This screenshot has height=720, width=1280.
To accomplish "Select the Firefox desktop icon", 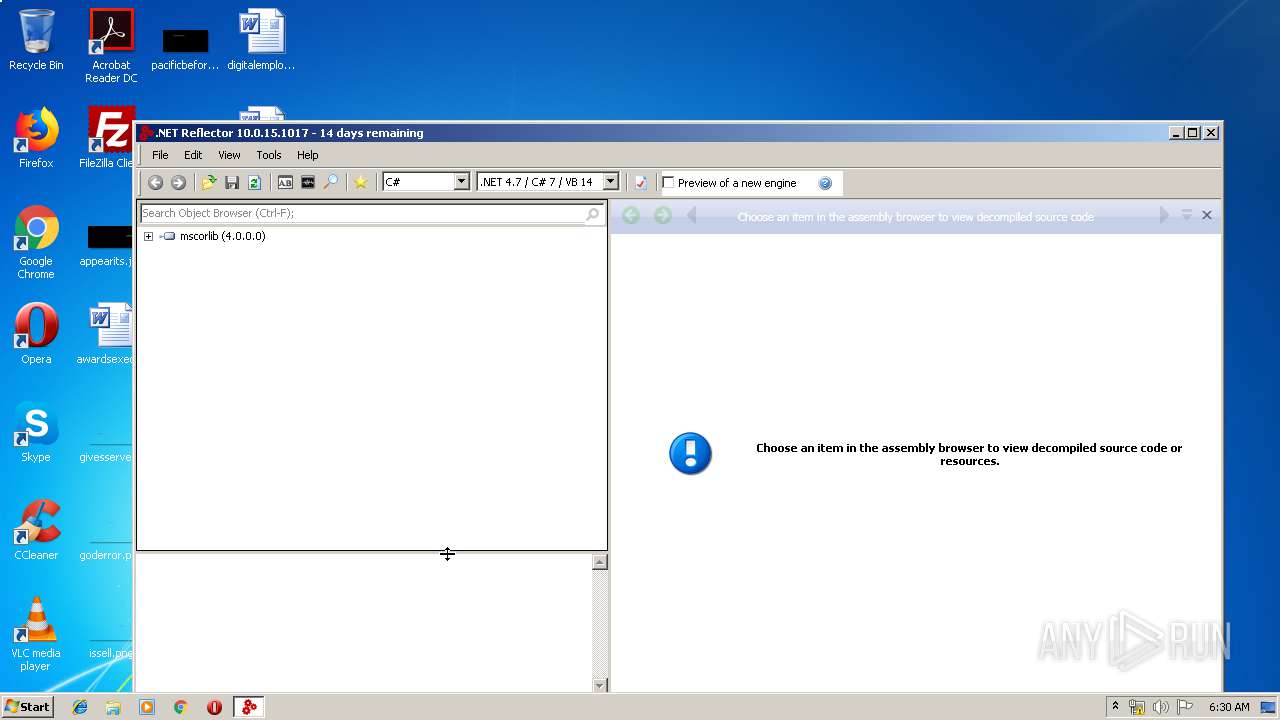I will coord(36,138).
